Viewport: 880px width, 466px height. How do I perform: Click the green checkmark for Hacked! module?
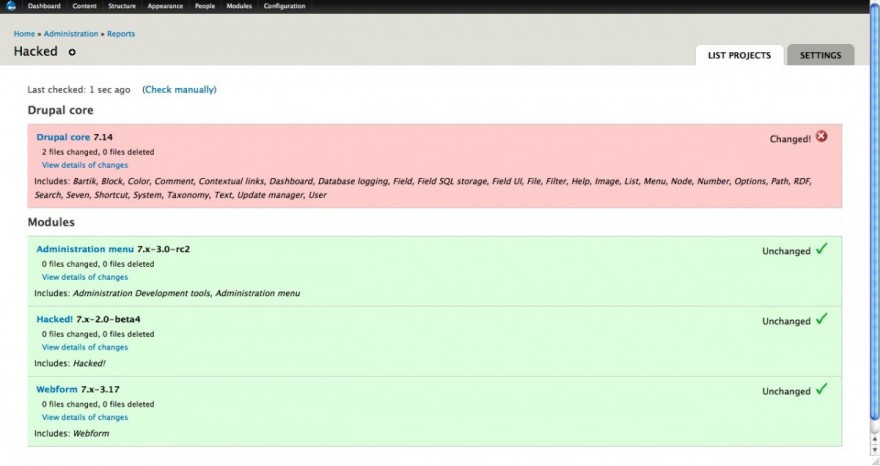821,319
